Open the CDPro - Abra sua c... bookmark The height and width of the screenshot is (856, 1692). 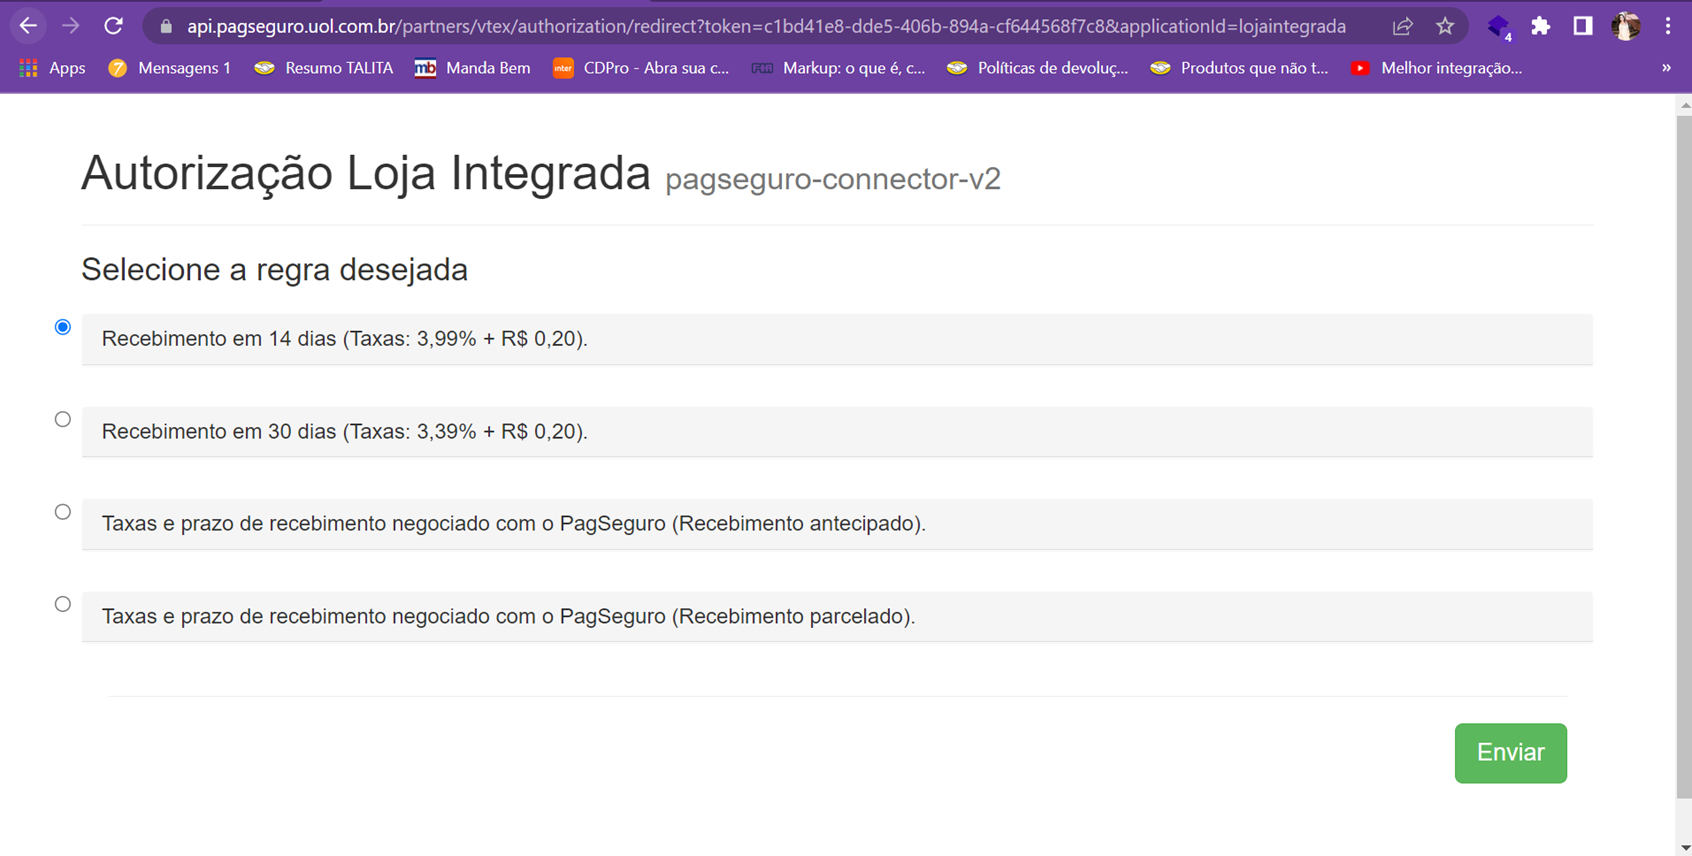point(641,68)
